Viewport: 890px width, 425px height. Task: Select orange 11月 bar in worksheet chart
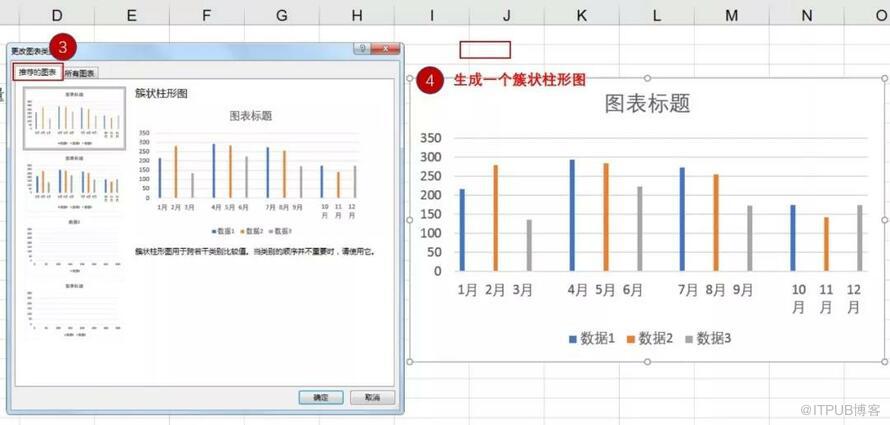[826, 244]
